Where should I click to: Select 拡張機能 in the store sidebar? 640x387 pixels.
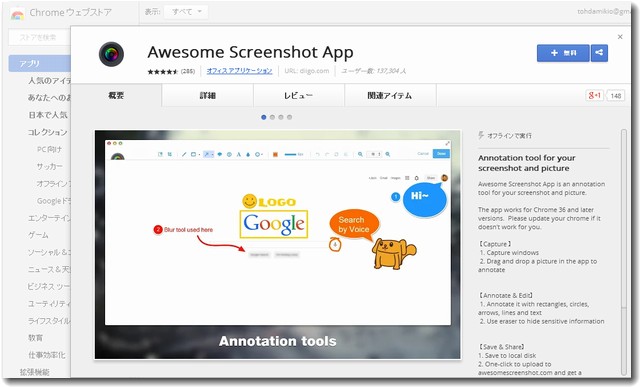(35, 372)
